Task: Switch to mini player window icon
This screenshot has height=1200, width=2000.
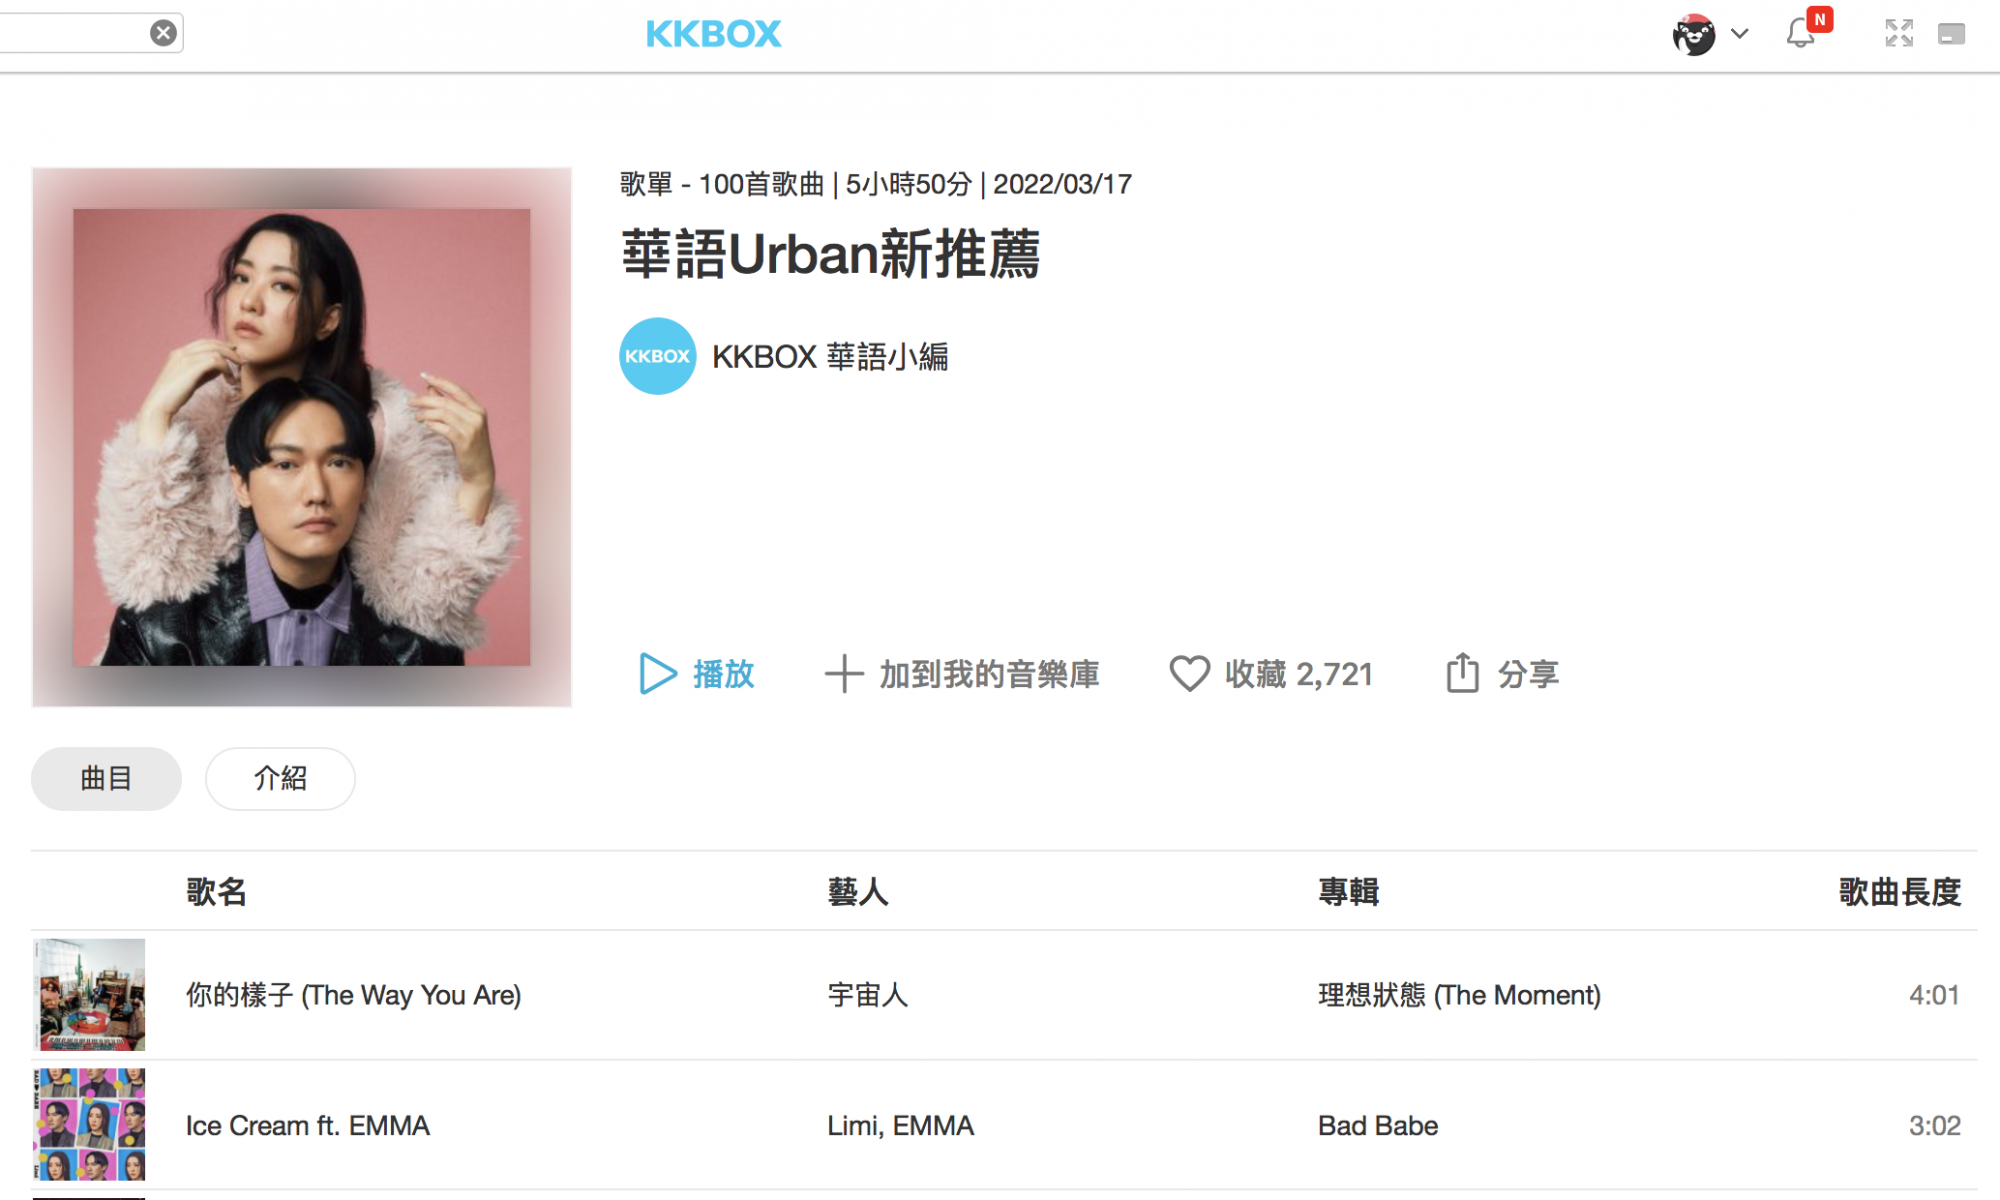Action: (x=1951, y=34)
